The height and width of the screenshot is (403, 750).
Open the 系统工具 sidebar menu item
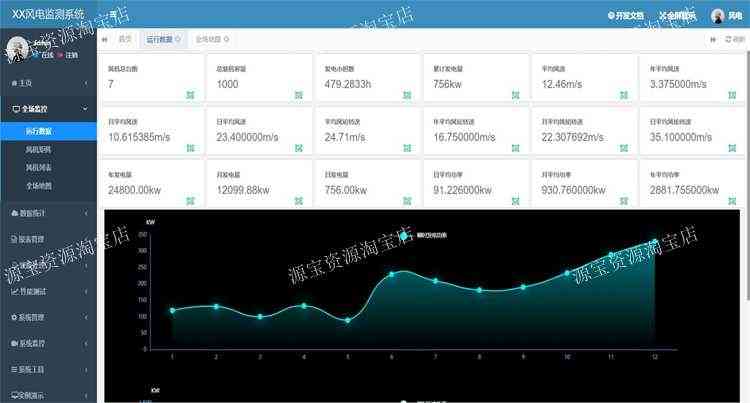pyautogui.click(x=48, y=370)
